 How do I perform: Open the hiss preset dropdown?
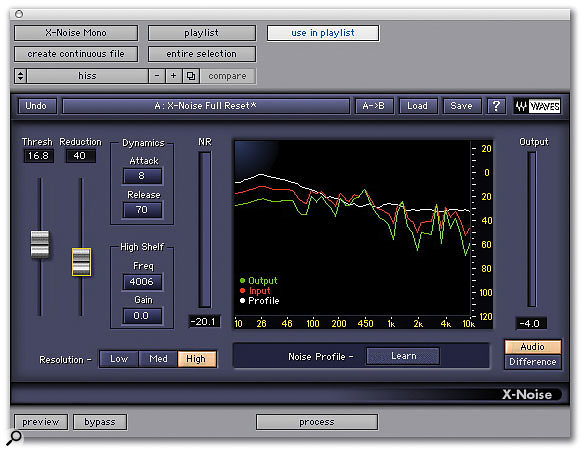pyautogui.click(x=88, y=76)
